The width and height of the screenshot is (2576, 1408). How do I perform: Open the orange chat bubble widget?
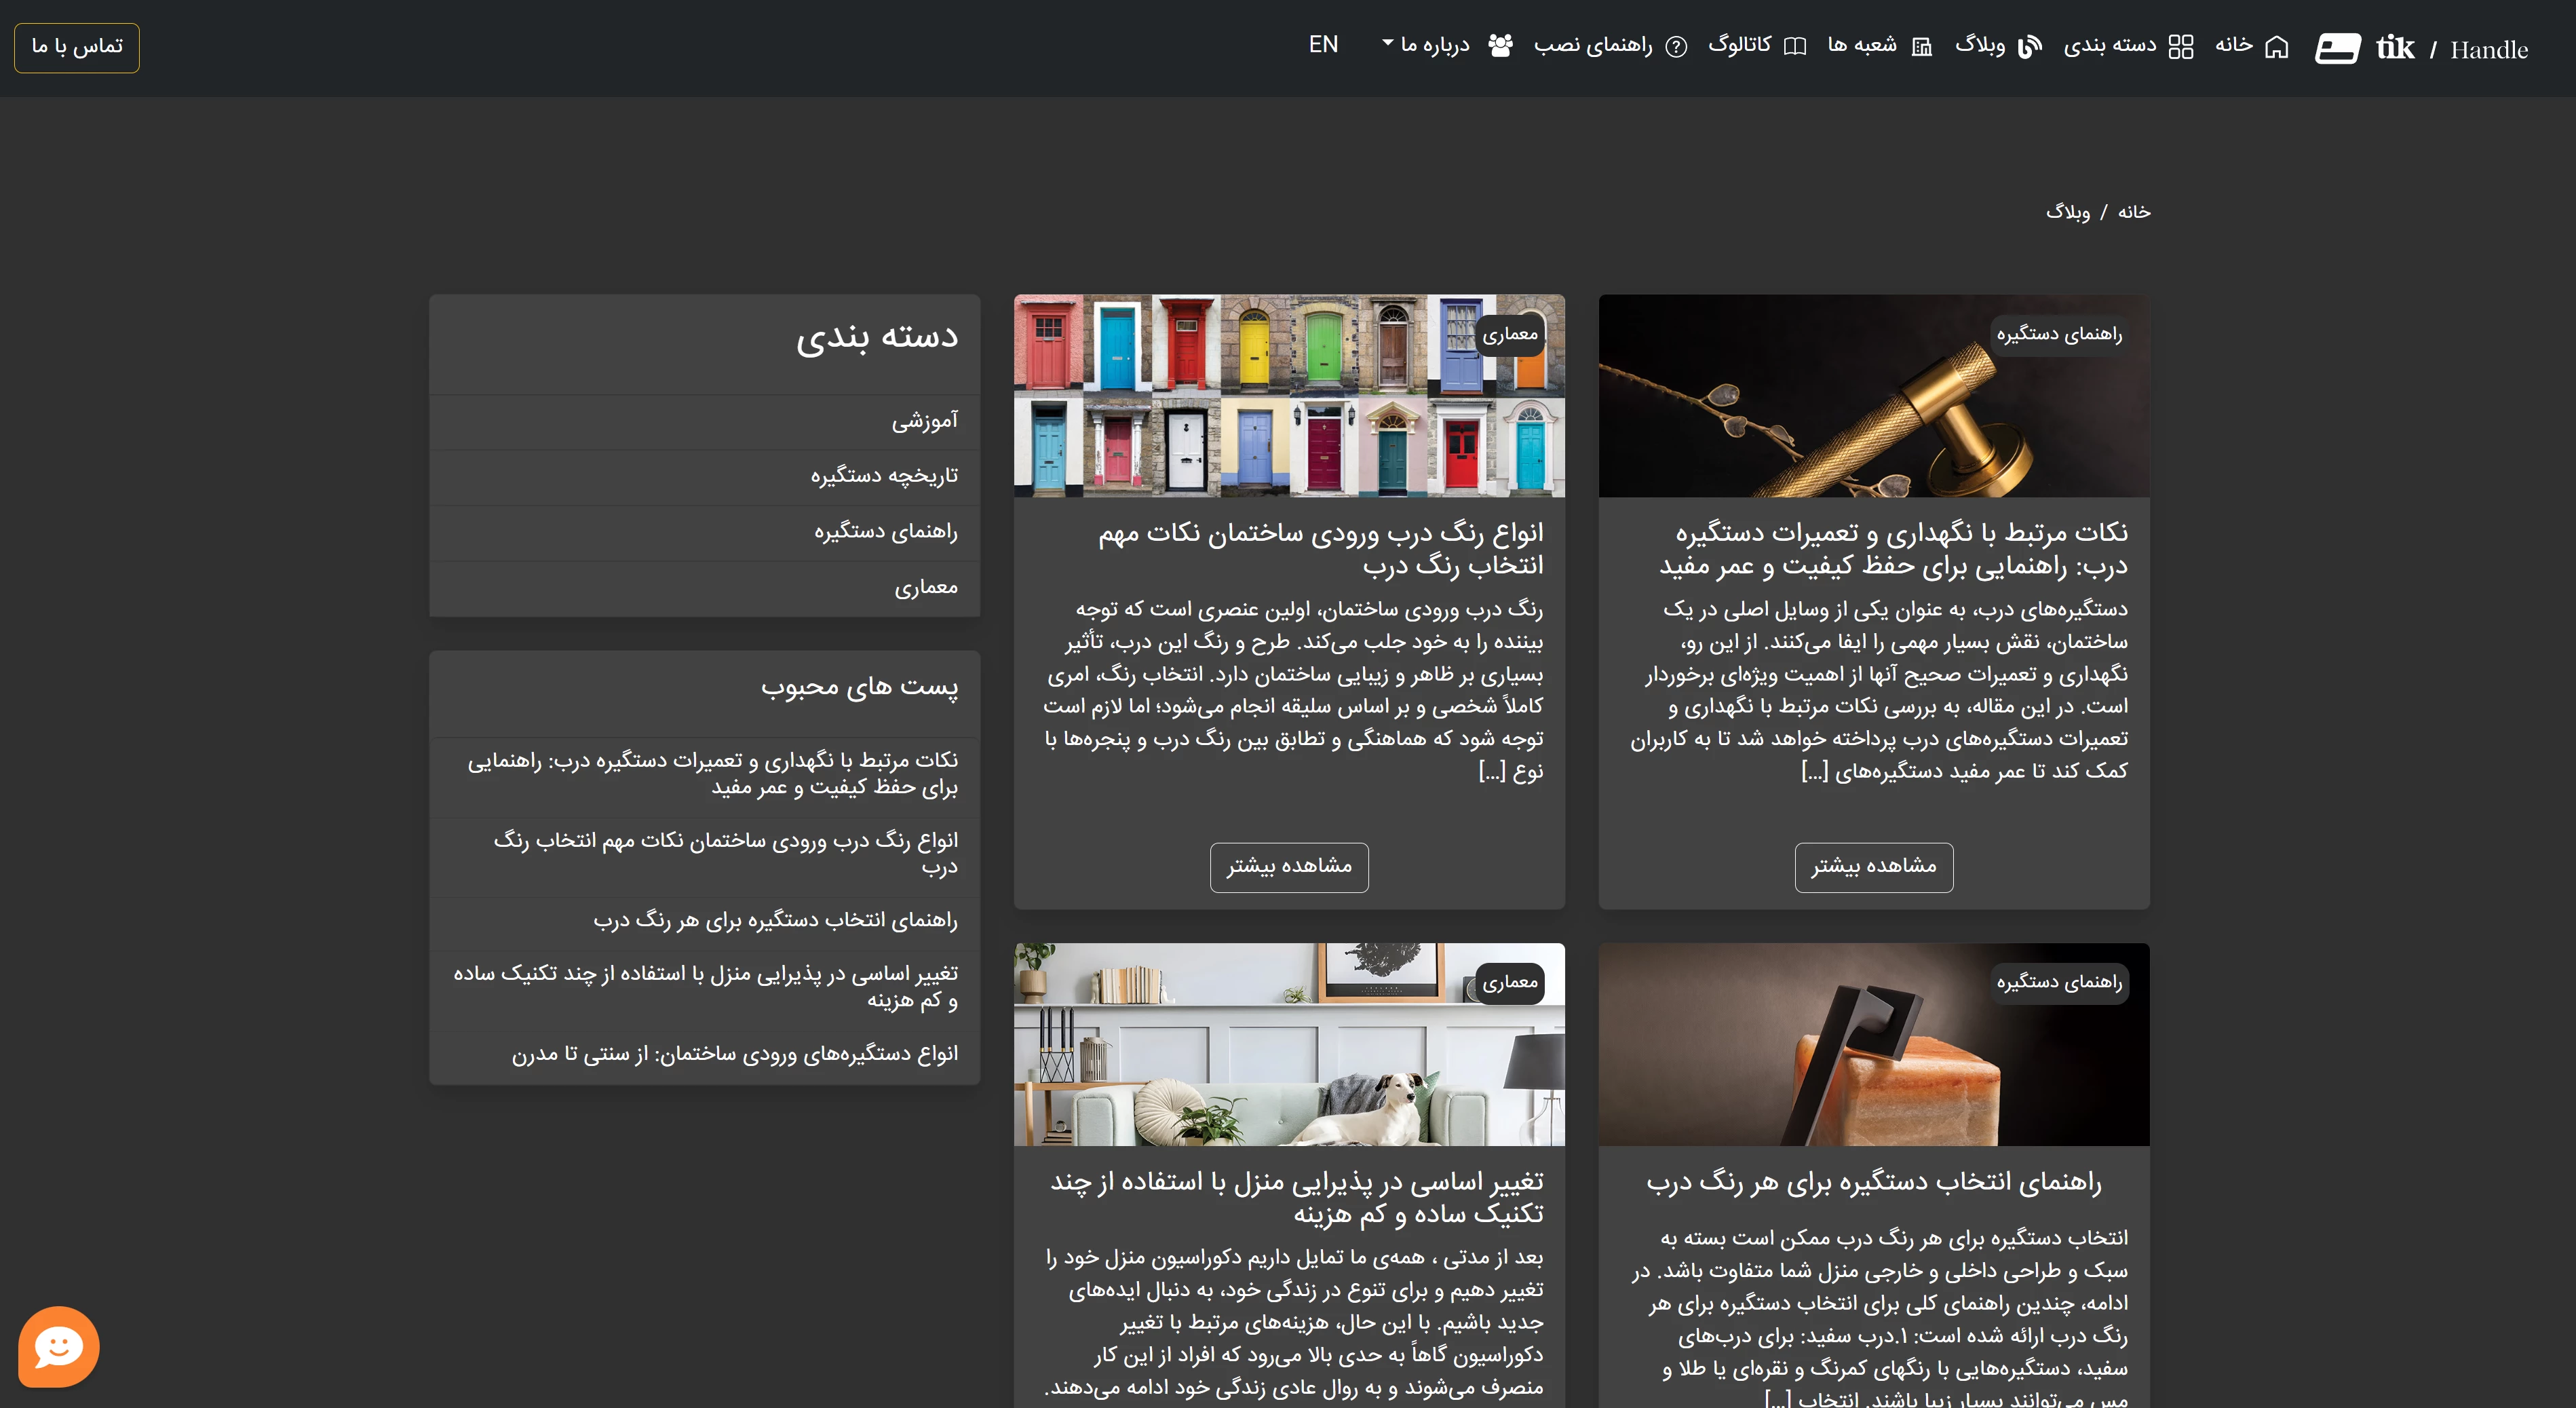click(58, 1346)
